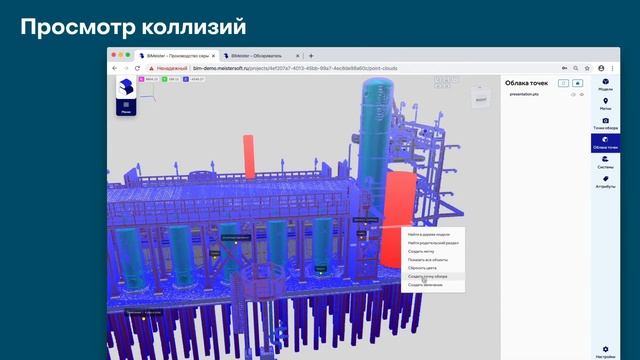Image resolution: width=640 pixels, height=360 pixels.
Task: Reload the page
Action: (137, 68)
